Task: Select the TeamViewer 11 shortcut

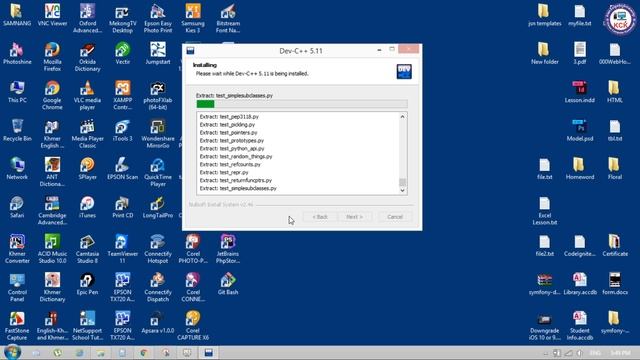Action: 122,249
